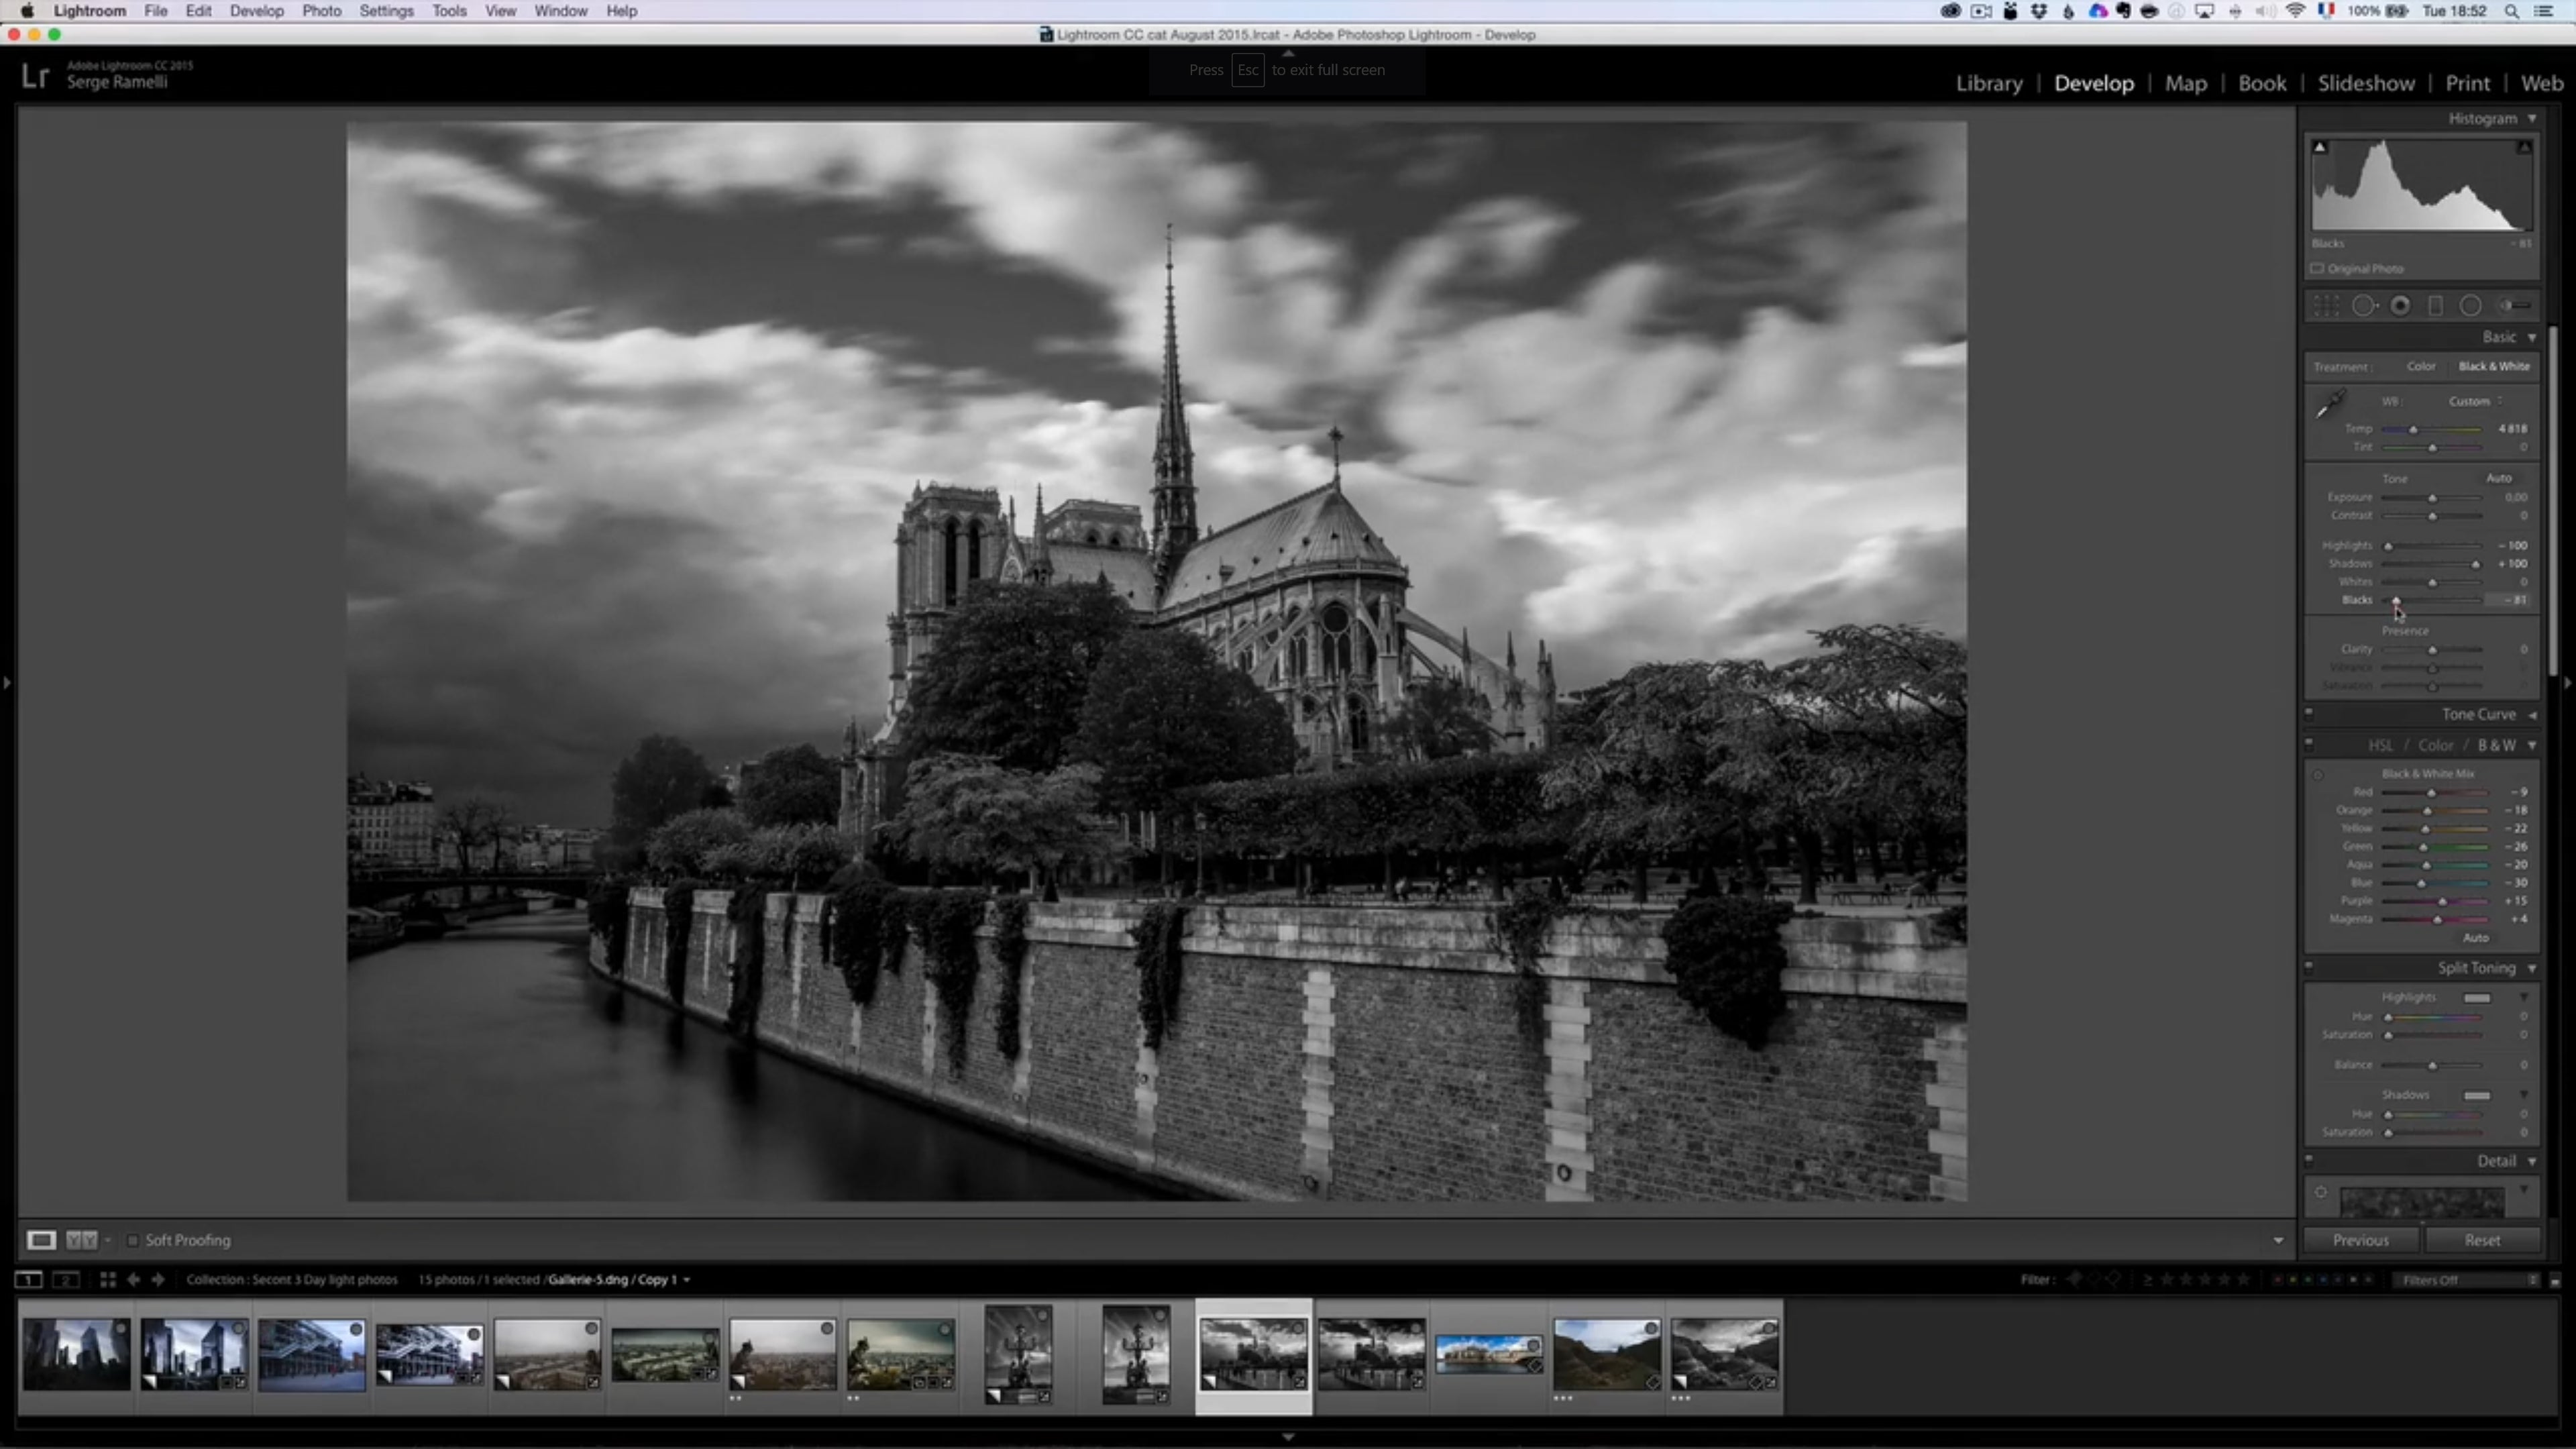Click Auto in the Black & White Mix
This screenshot has height=1449, width=2576.
2476,938
